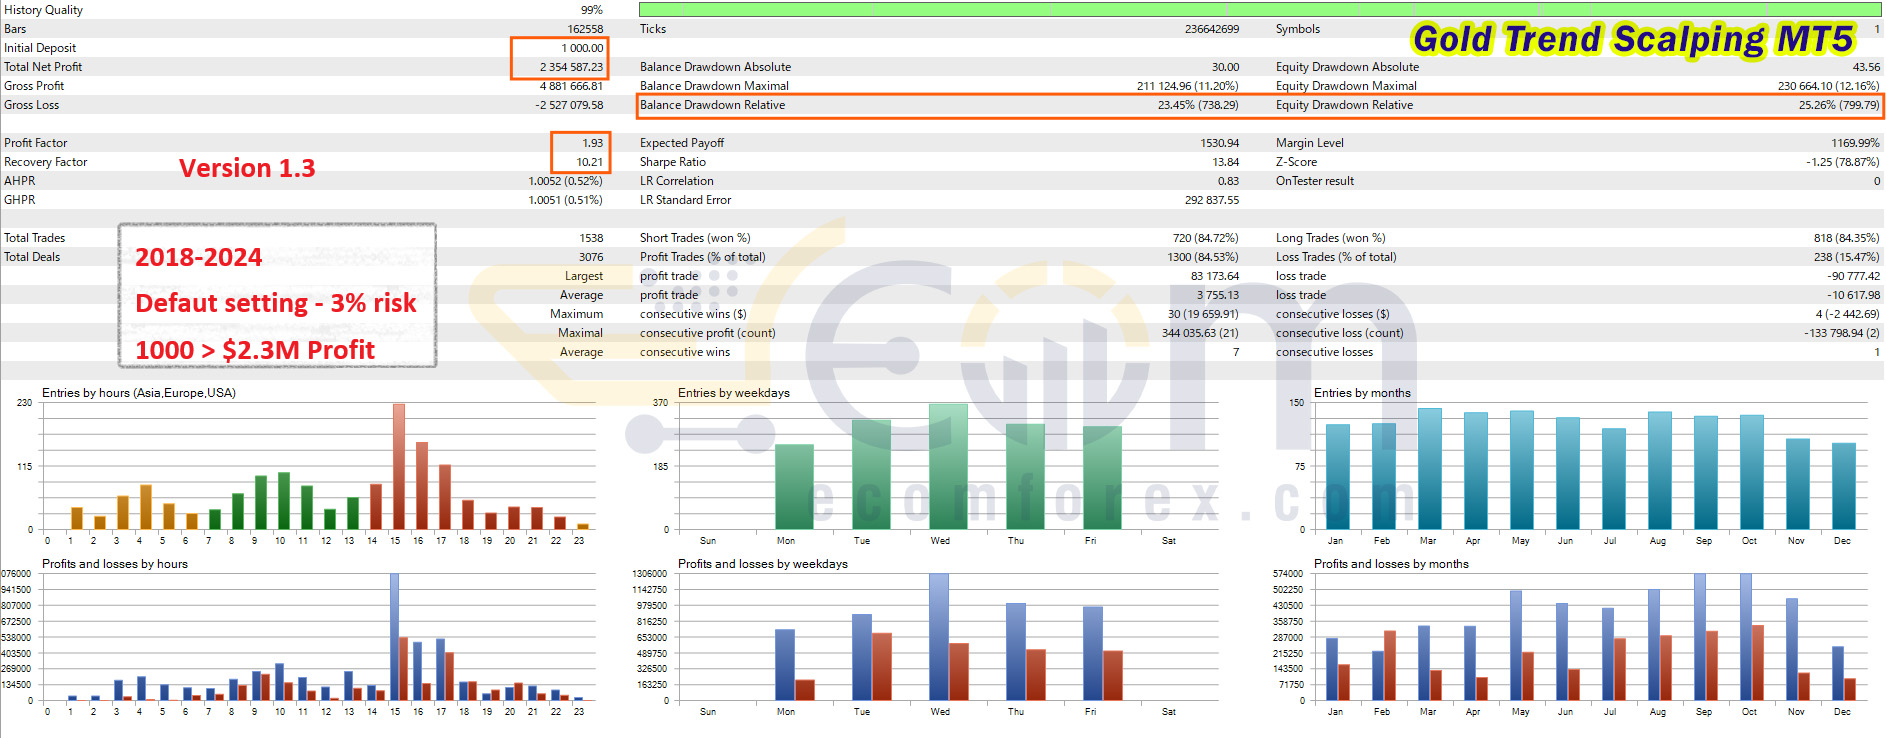Click the Total Deals value 3076

[x=591, y=257]
